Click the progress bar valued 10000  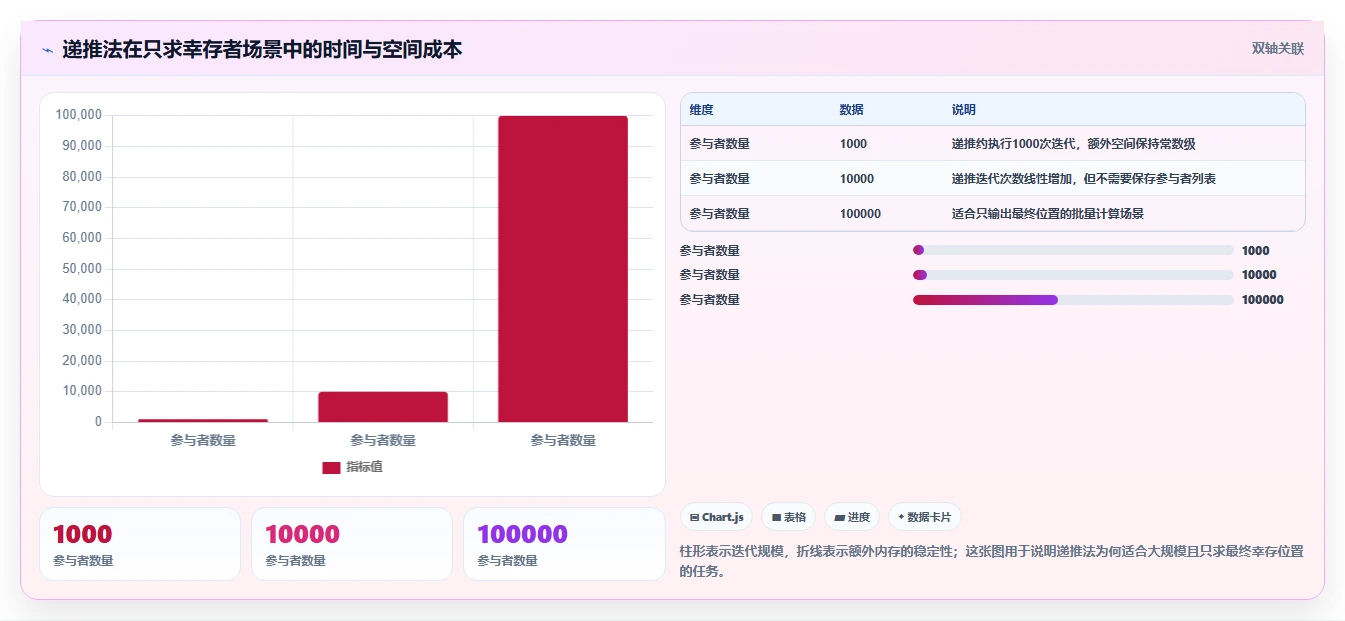point(1073,275)
